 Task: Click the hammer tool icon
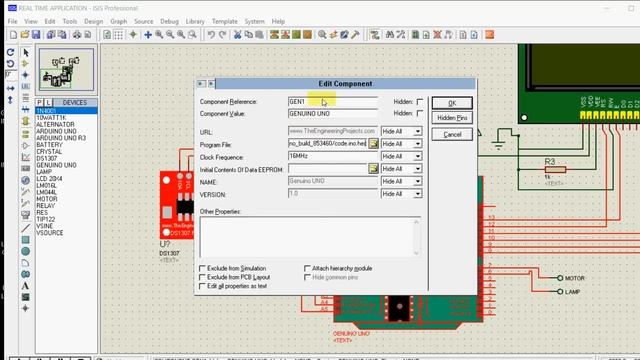tap(355, 35)
